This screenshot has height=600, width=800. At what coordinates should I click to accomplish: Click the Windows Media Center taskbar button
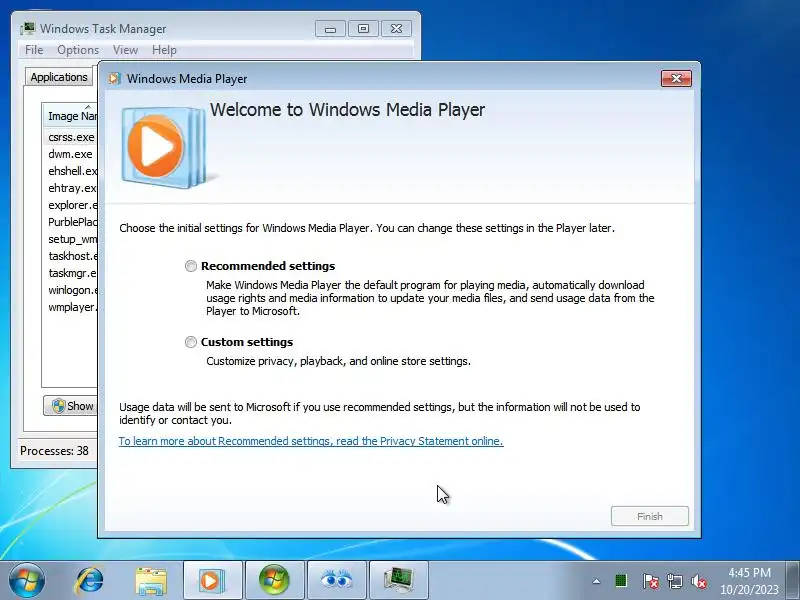click(274, 580)
